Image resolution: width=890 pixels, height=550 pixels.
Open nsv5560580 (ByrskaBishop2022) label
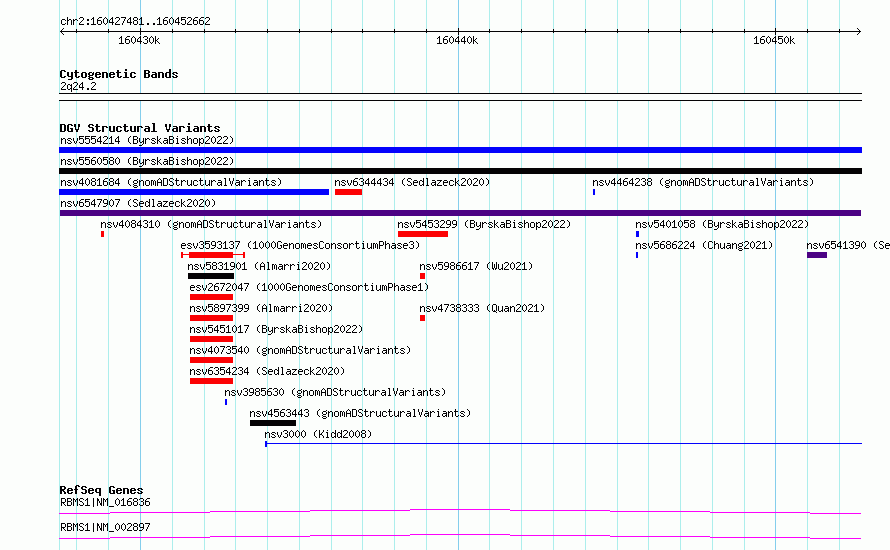tap(147, 161)
